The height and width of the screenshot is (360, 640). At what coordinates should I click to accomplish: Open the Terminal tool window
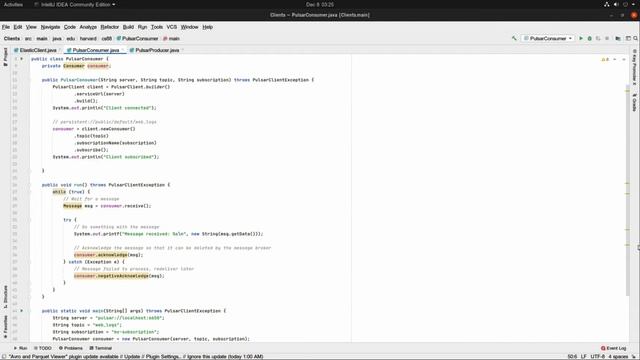[100, 348]
